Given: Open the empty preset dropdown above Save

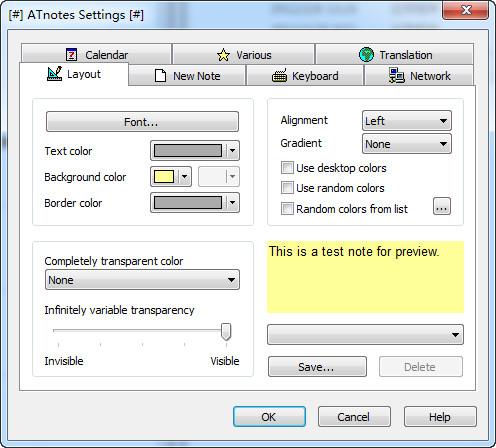Looking at the screenshot, I should 365,335.
